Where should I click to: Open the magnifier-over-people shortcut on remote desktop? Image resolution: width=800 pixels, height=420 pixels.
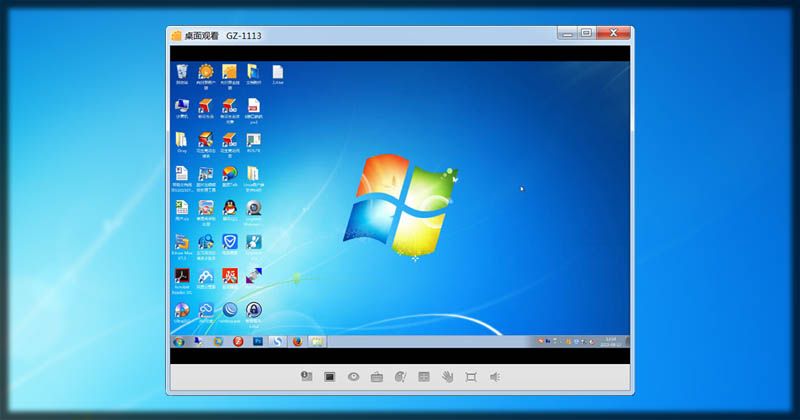pos(206,241)
